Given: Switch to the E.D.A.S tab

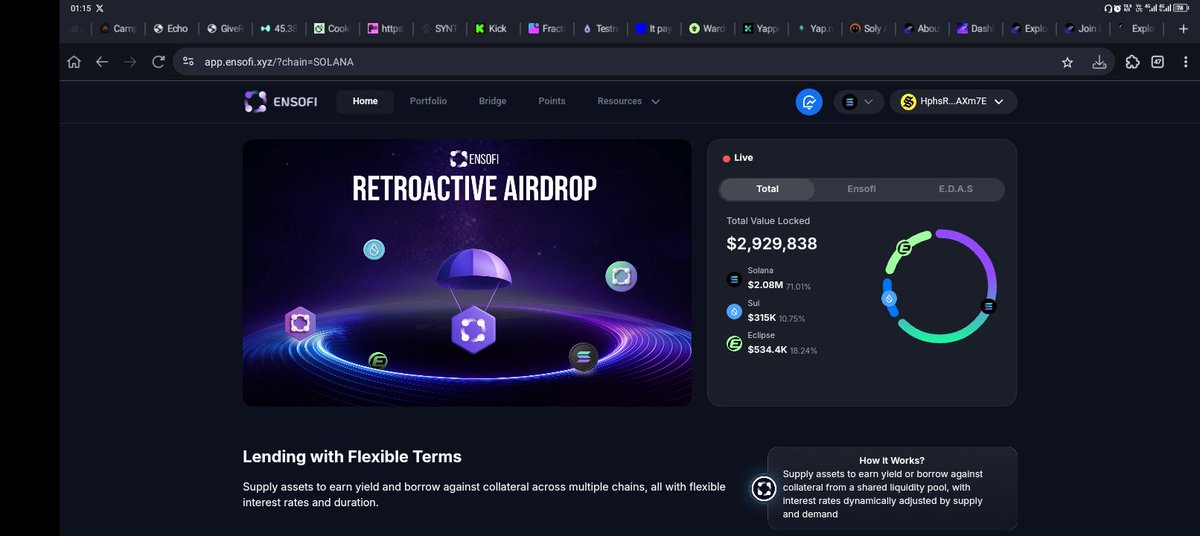Looking at the screenshot, I should click(x=955, y=189).
